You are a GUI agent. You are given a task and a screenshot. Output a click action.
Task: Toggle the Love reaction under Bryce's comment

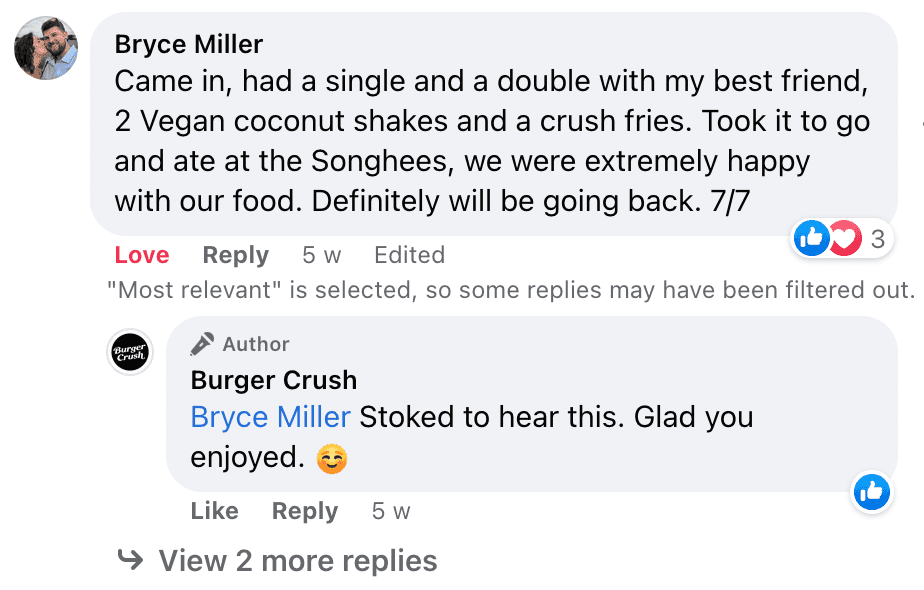point(142,255)
